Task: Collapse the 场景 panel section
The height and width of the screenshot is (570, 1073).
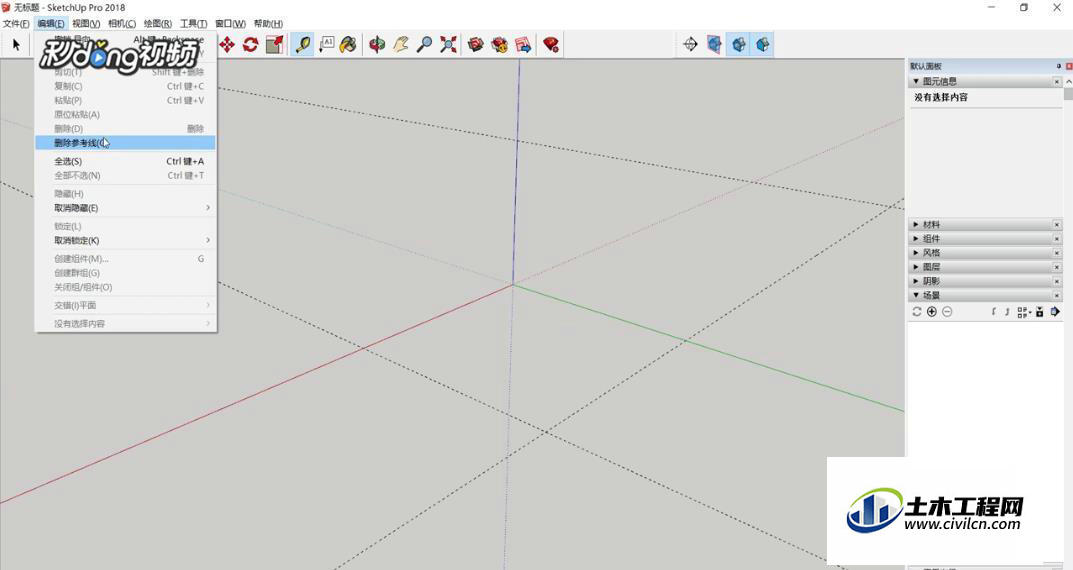Action: tap(916, 296)
